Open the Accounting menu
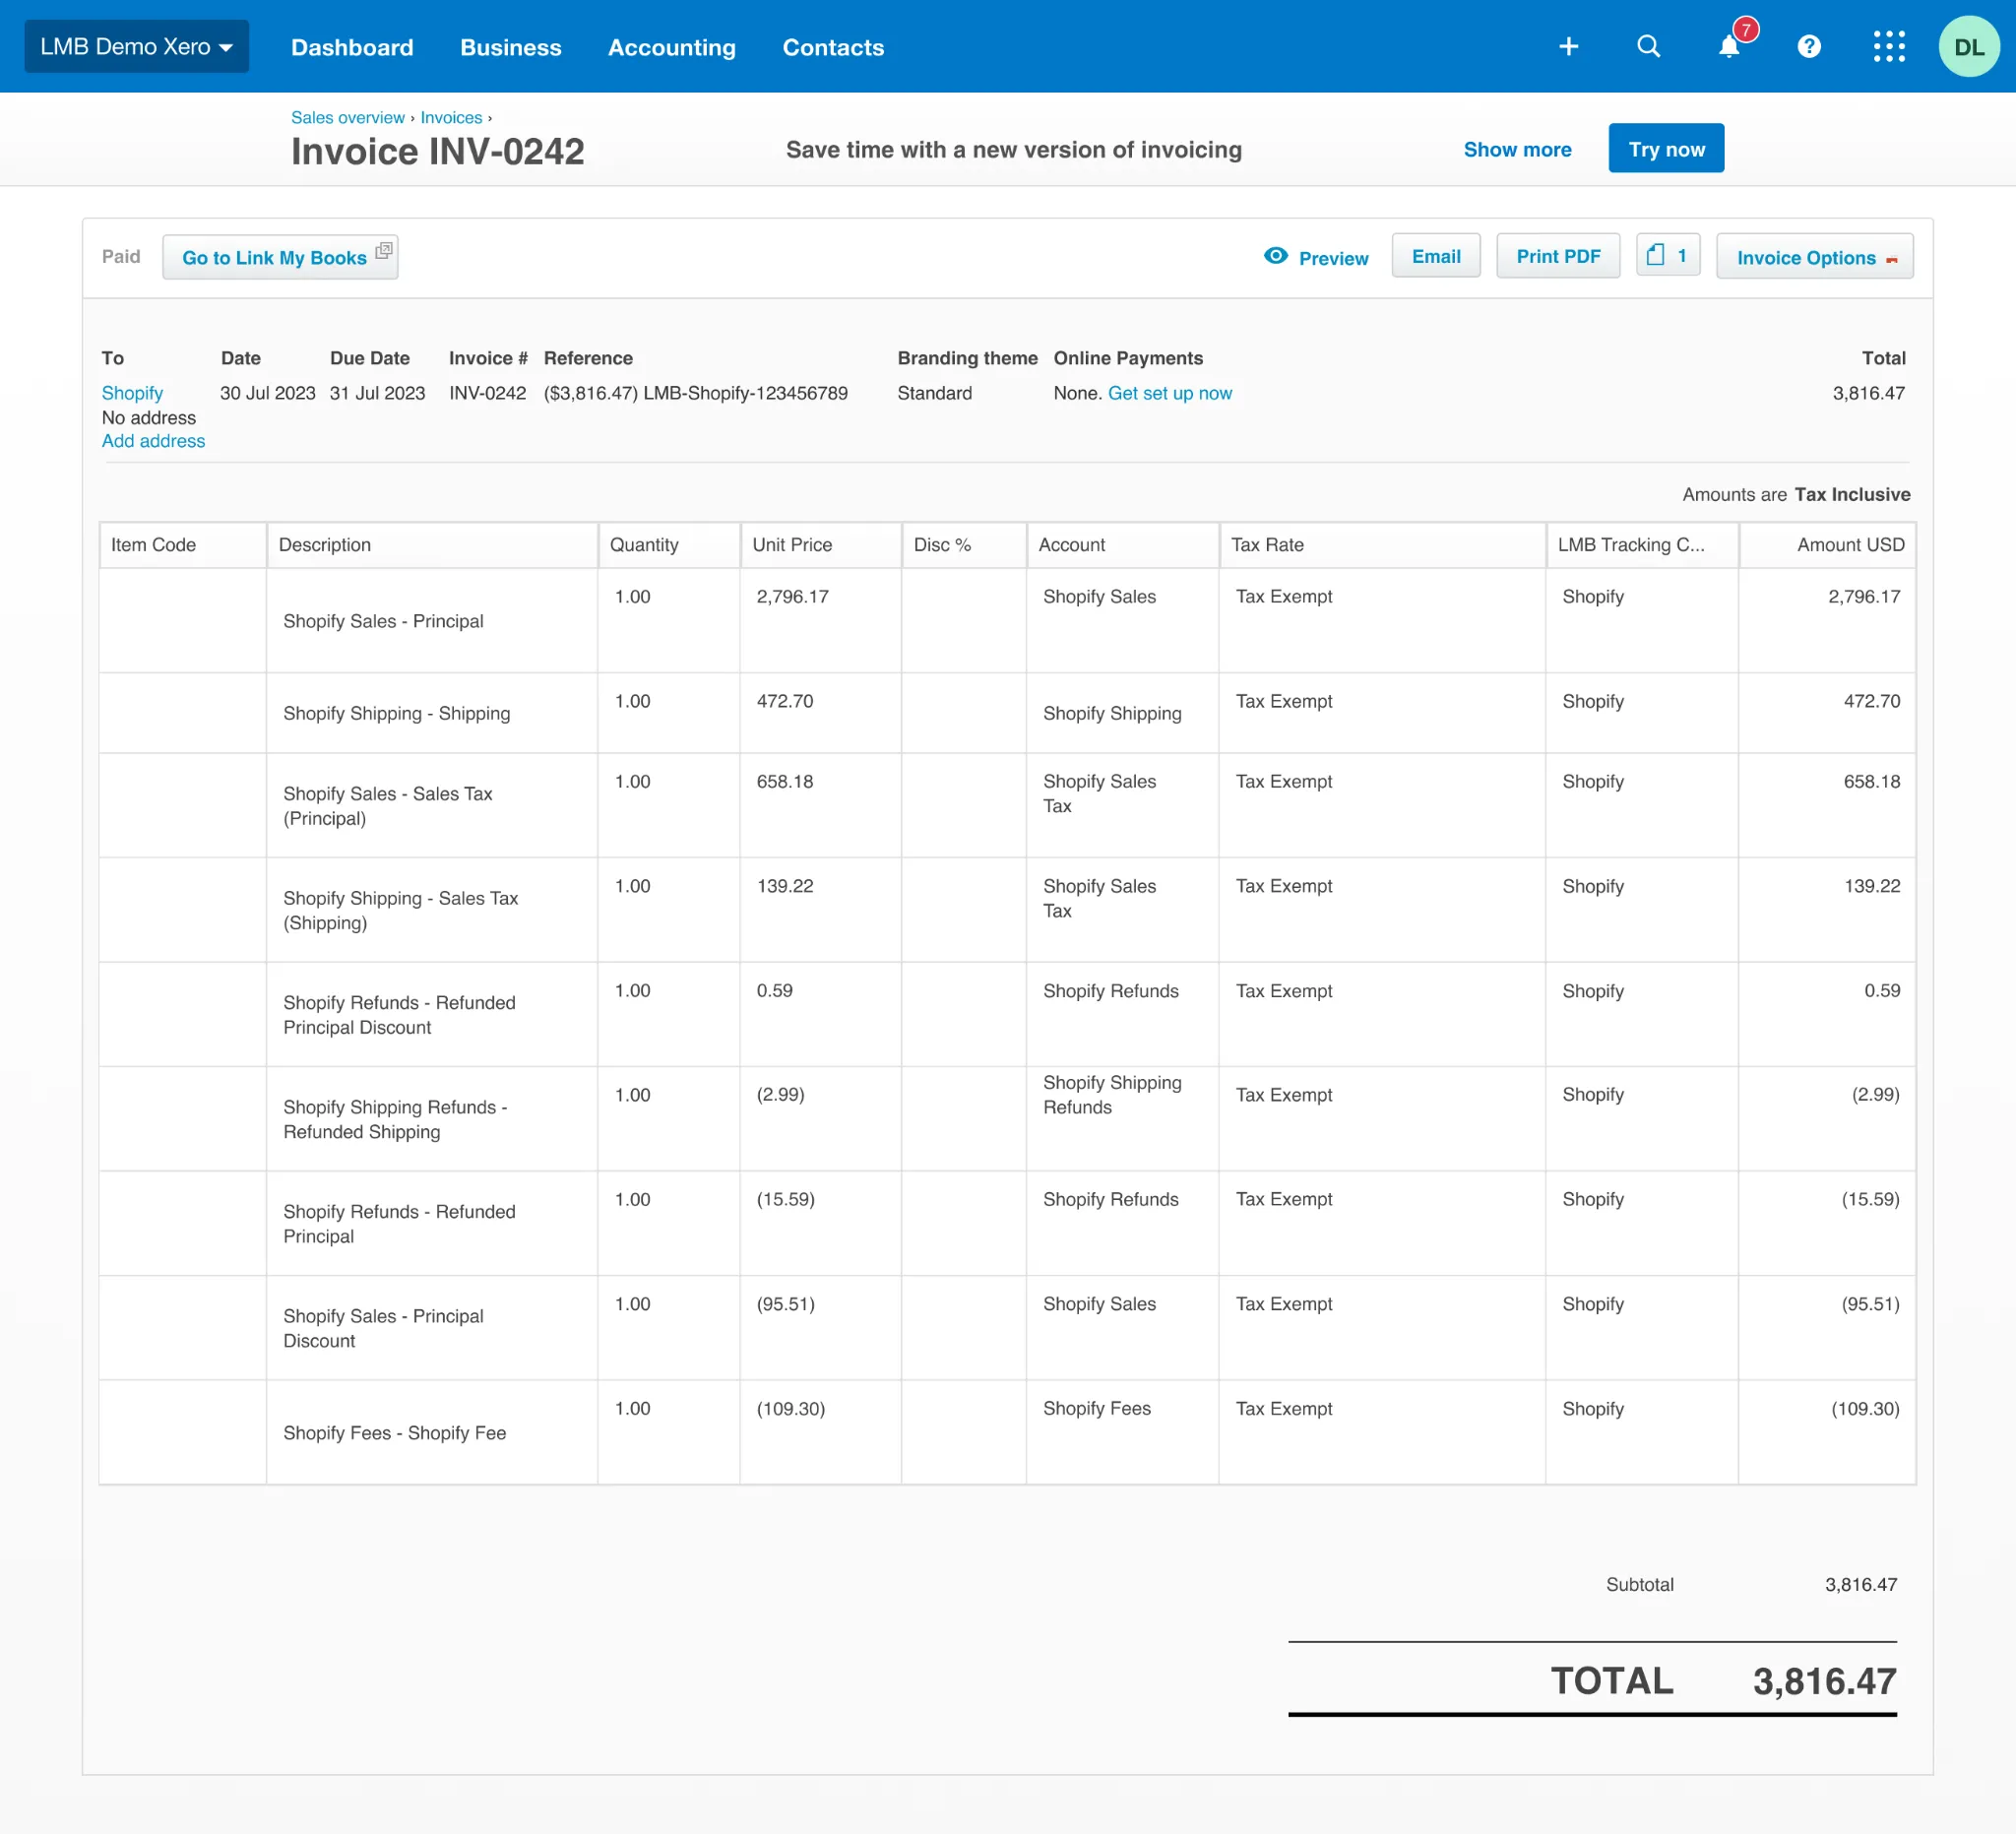The width and height of the screenshot is (2016, 1834). click(x=671, y=47)
